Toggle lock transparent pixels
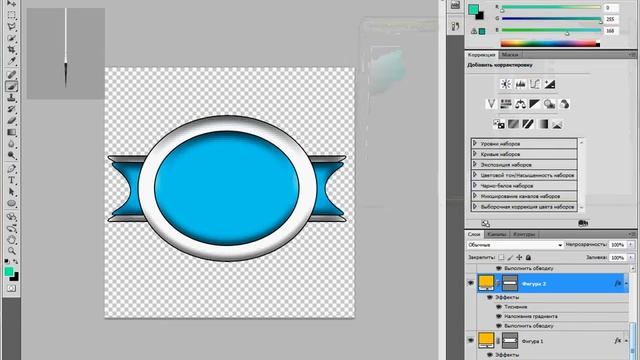 click(x=501, y=257)
